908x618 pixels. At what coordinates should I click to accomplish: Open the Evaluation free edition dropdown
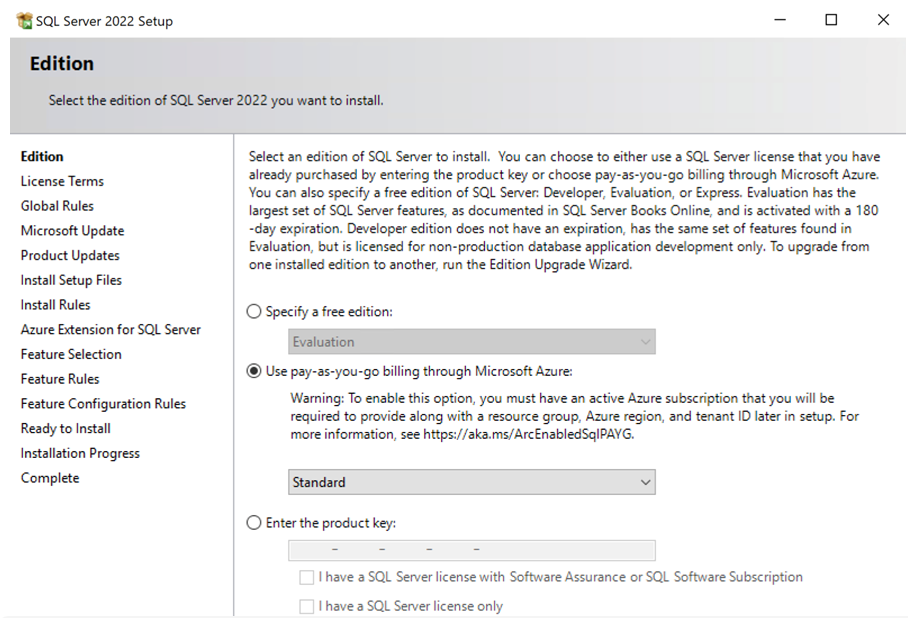click(x=471, y=342)
